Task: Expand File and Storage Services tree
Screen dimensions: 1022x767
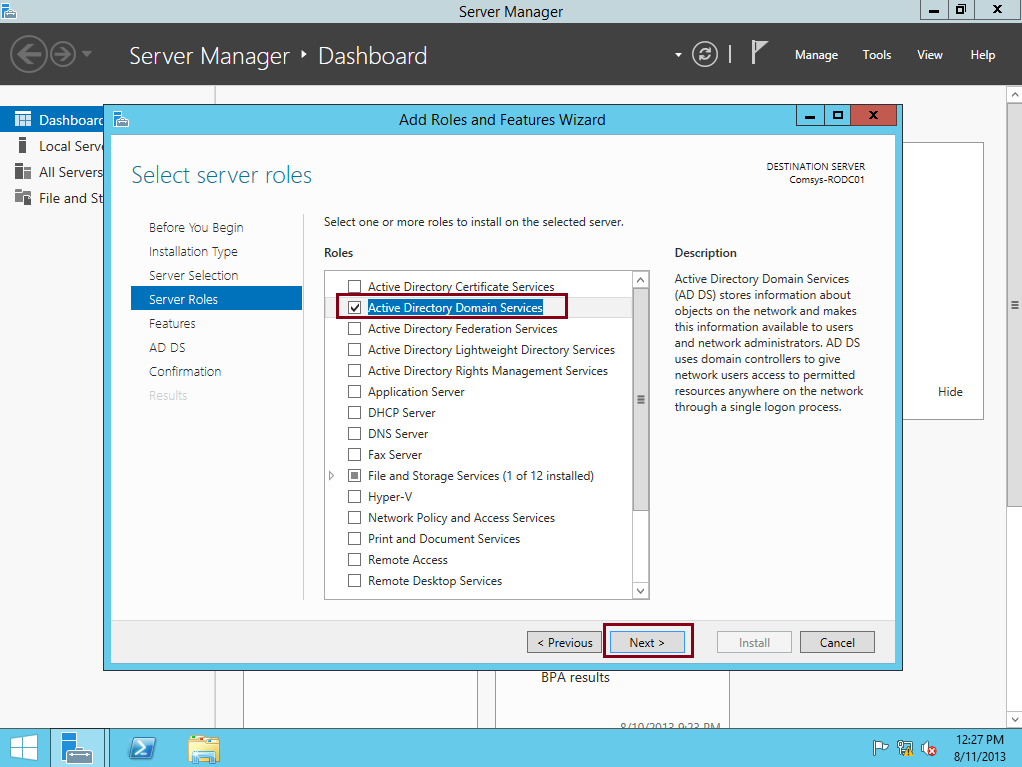Action: point(332,476)
